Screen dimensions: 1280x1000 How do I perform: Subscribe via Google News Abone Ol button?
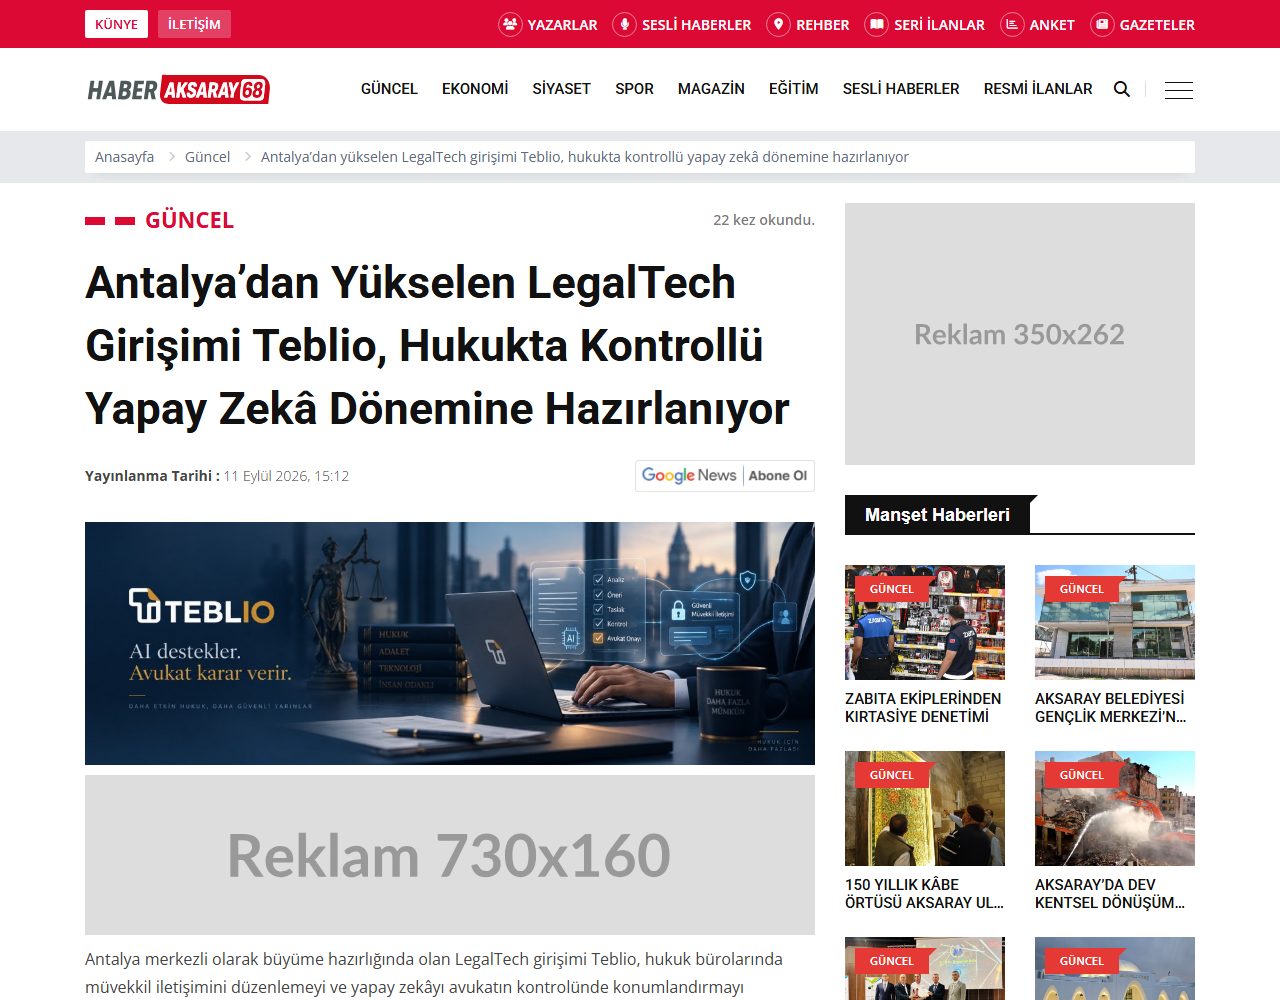pyautogui.click(x=725, y=476)
